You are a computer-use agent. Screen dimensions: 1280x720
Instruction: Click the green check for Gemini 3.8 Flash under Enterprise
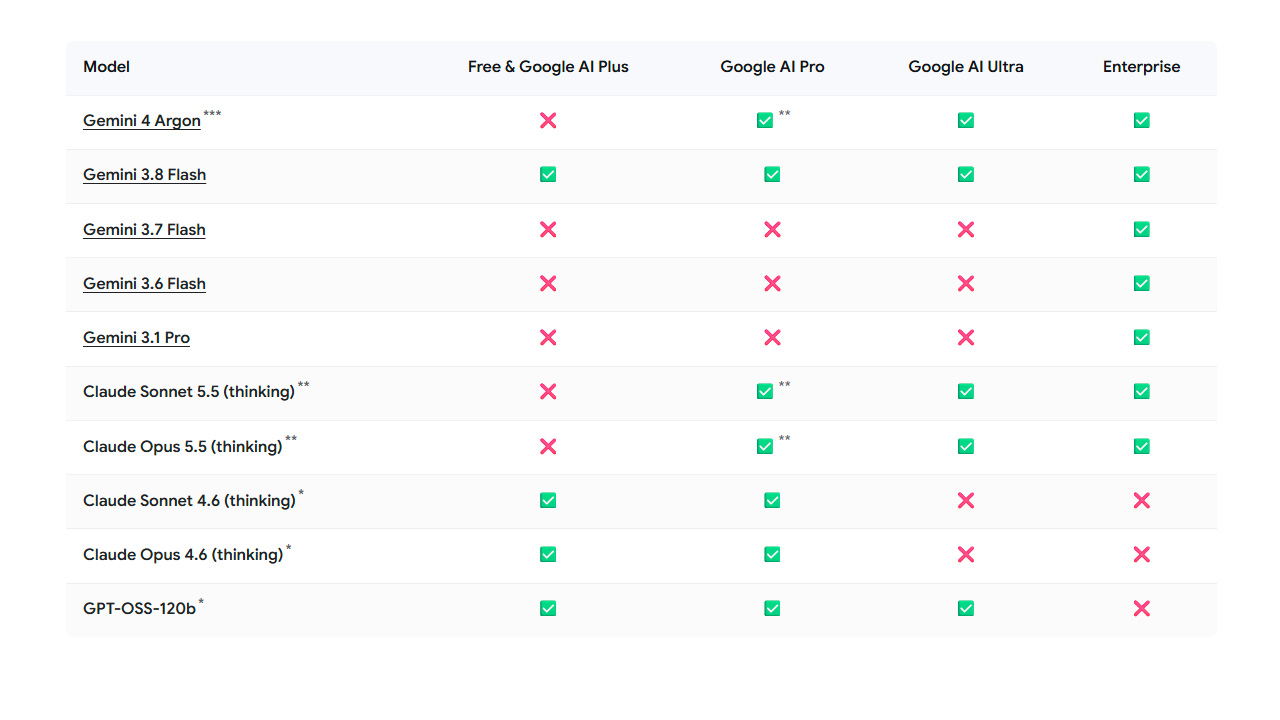coord(1142,175)
